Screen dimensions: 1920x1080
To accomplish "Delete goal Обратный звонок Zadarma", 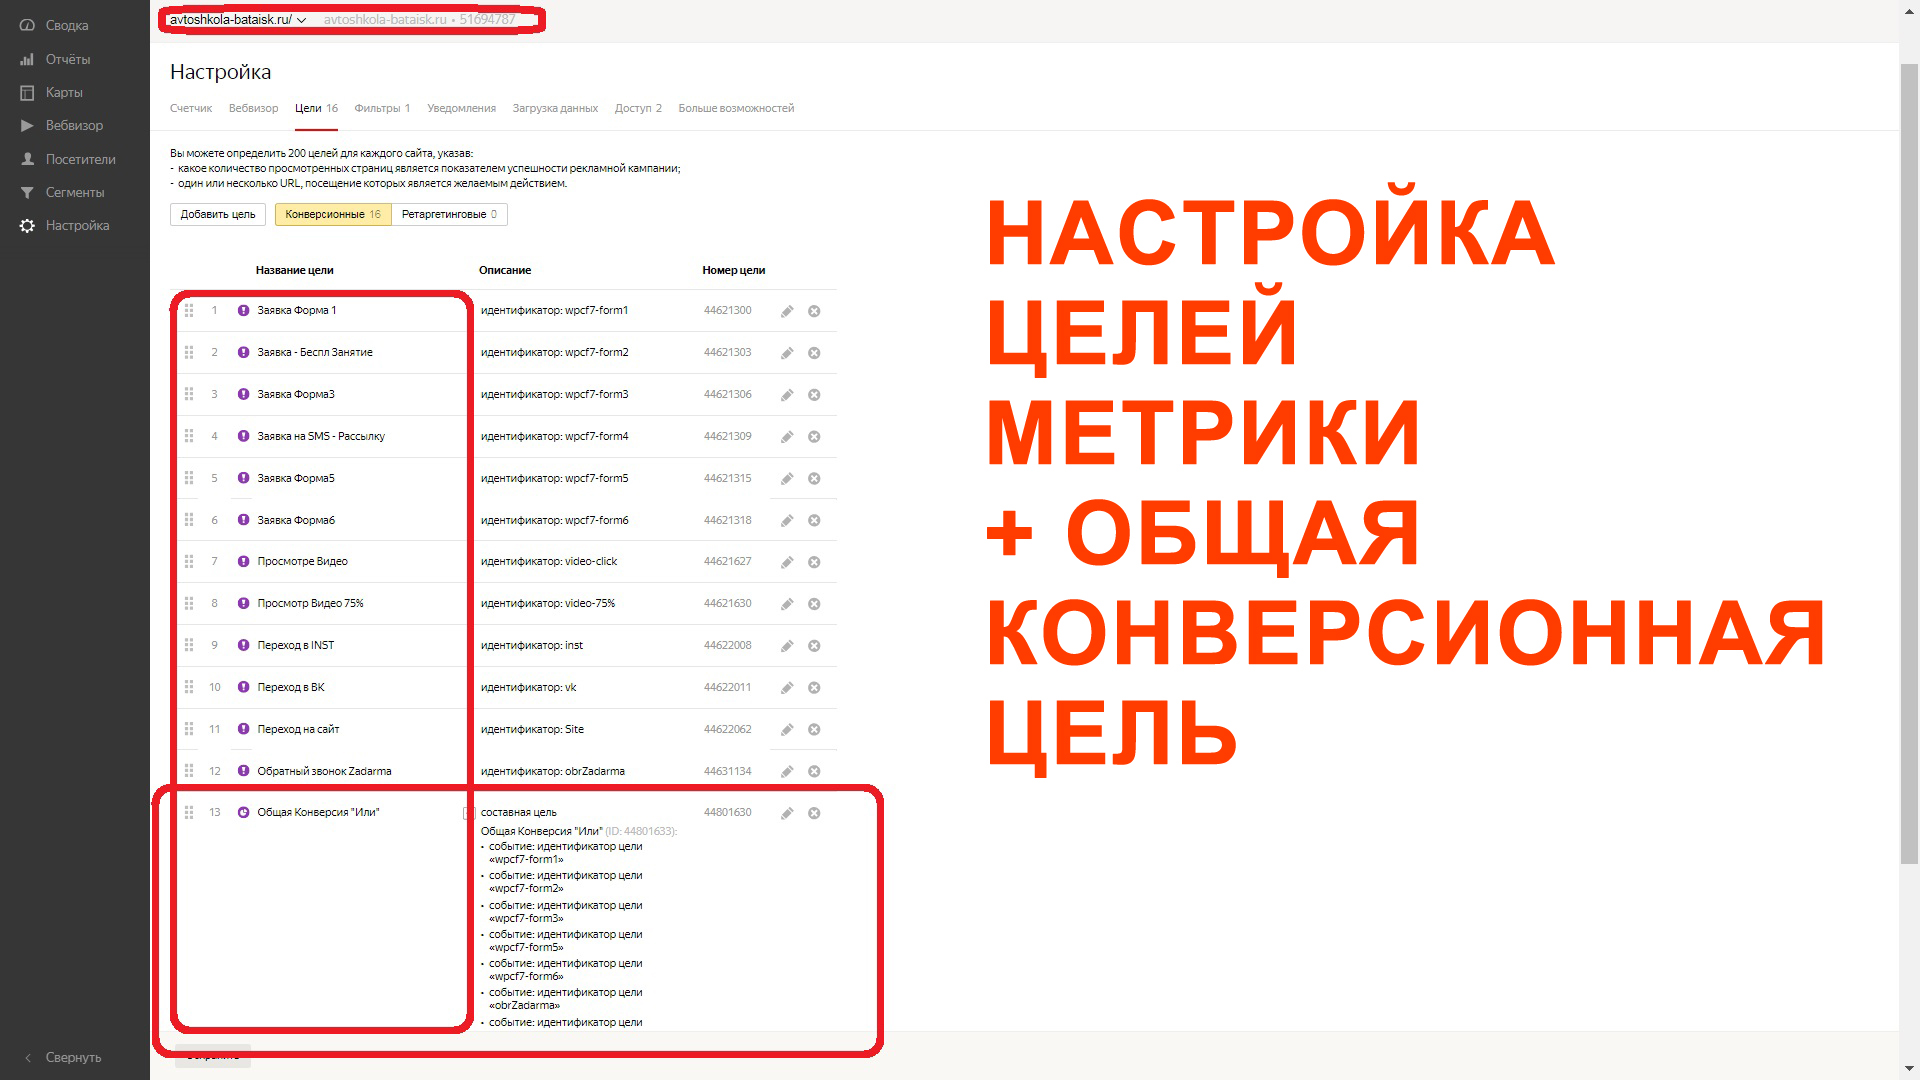I will (814, 772).
